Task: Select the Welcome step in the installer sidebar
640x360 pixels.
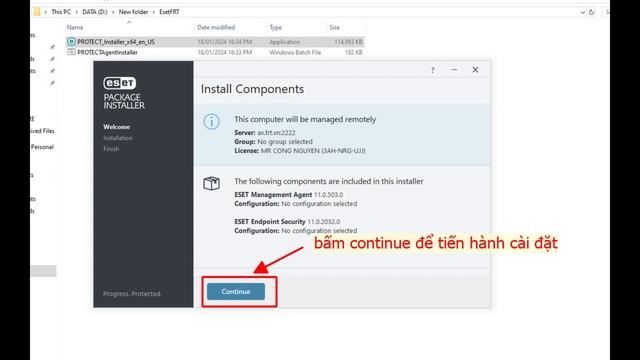Action: coord(117,127)
